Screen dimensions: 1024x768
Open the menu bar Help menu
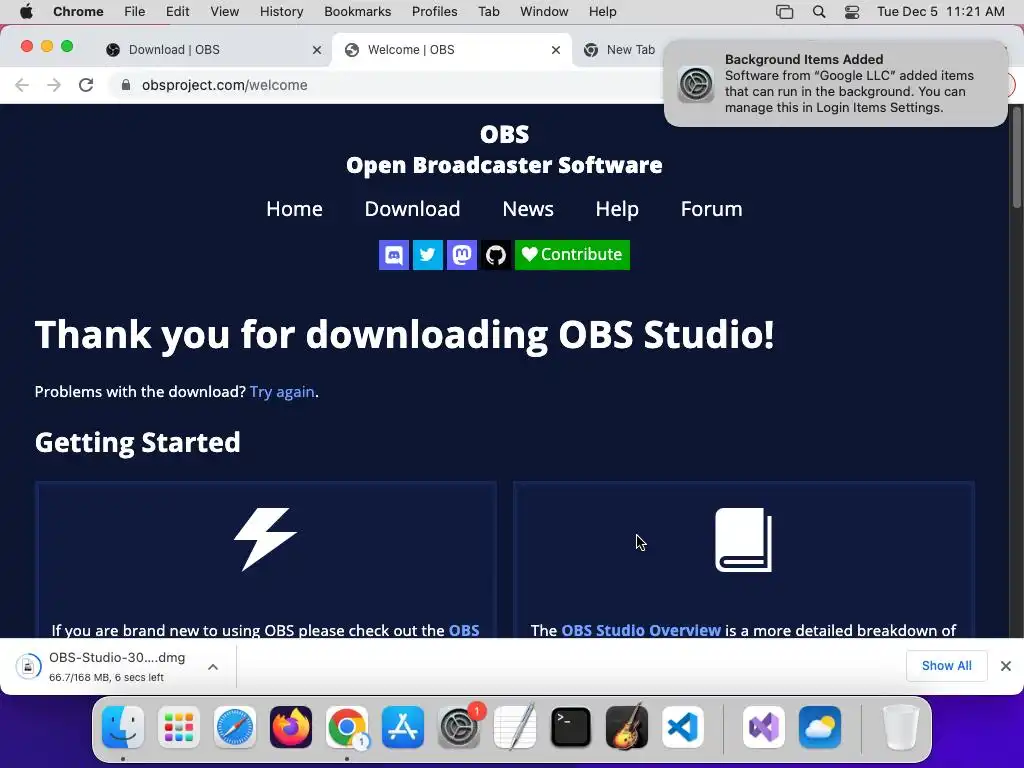pyautogui.click(x=602, y=12)
